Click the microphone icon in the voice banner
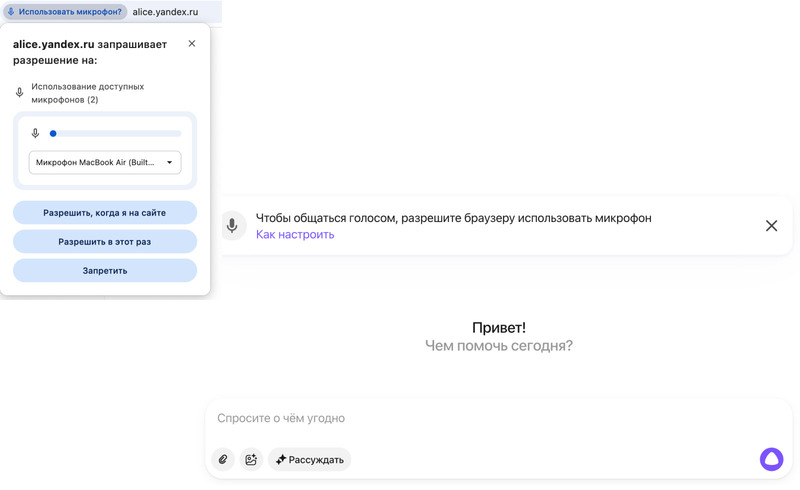Image resolution: width=800 pixels, height=490 pixels. tap(232, 226)
